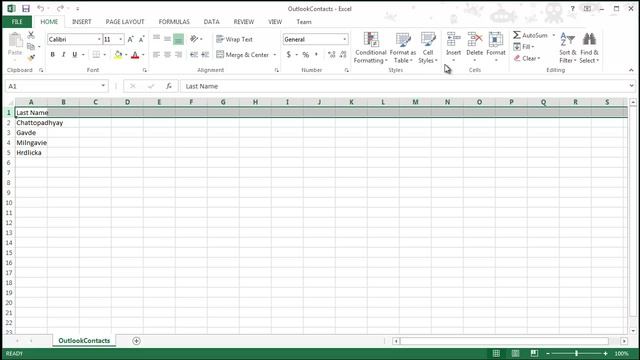Screen dimensions: 640x360
Task: Open Format as Table gallery
Action: 403,48
